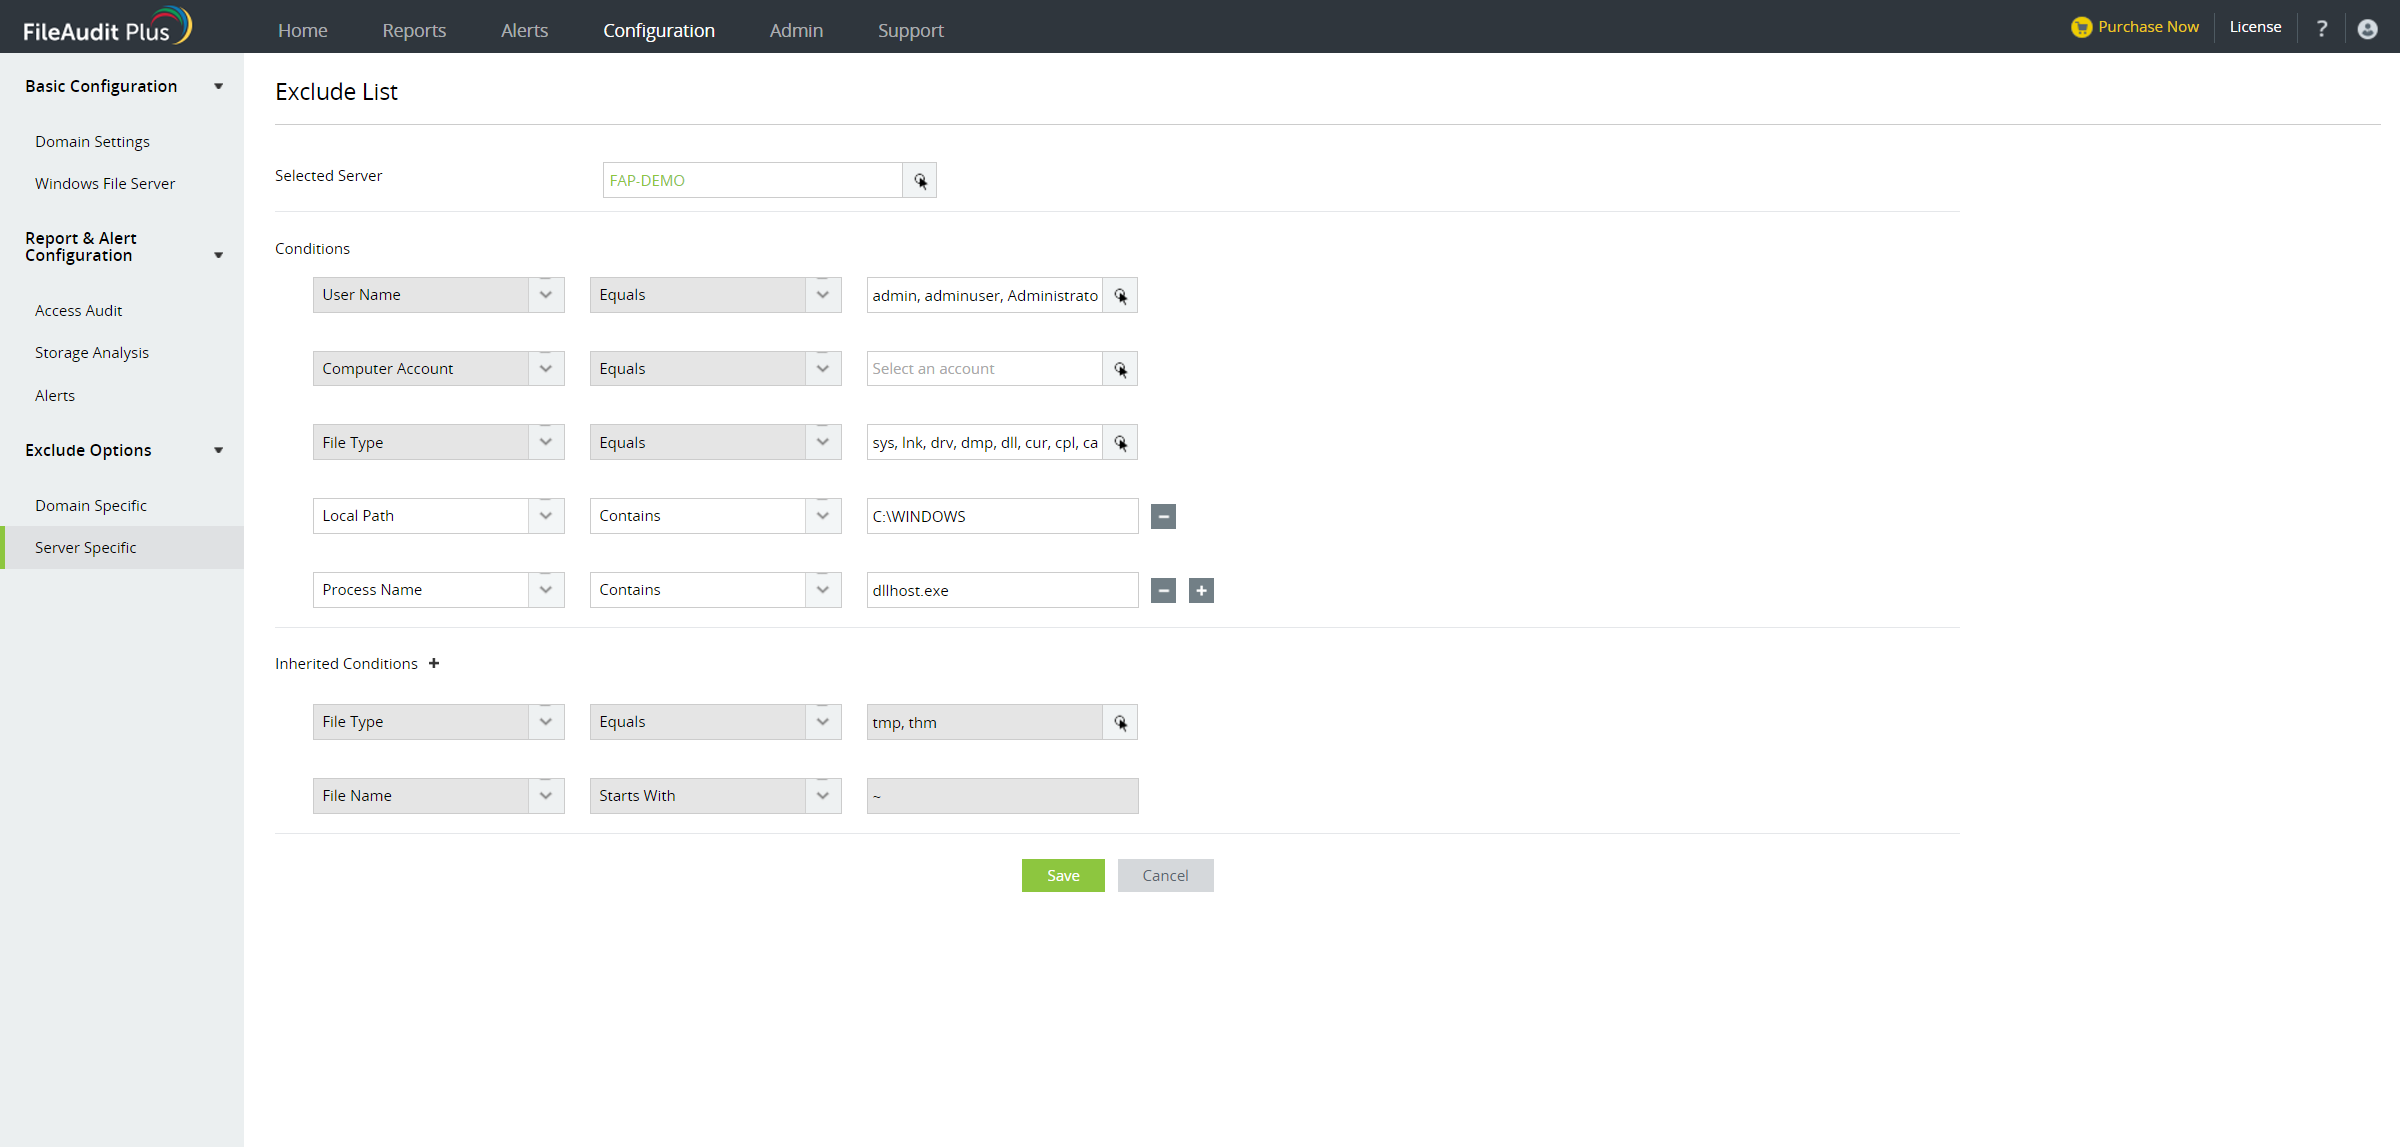The height and width of the screenshot is (1147, 2400).
Task: Open the Reports menu
Action: coord(414,30)
